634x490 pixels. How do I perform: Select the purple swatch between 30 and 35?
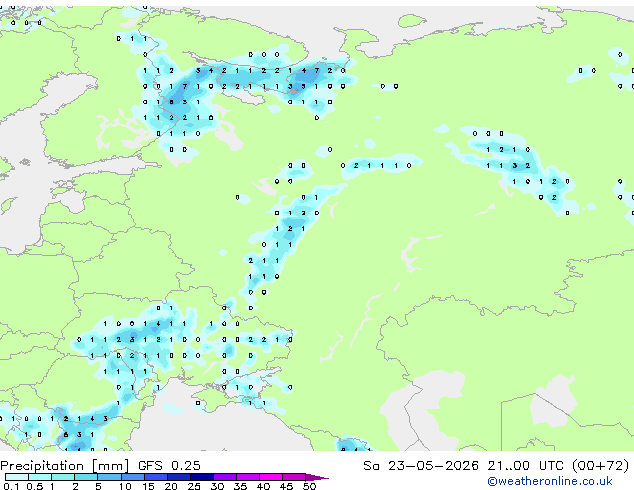pyautogui.click(x=224, y=477)
